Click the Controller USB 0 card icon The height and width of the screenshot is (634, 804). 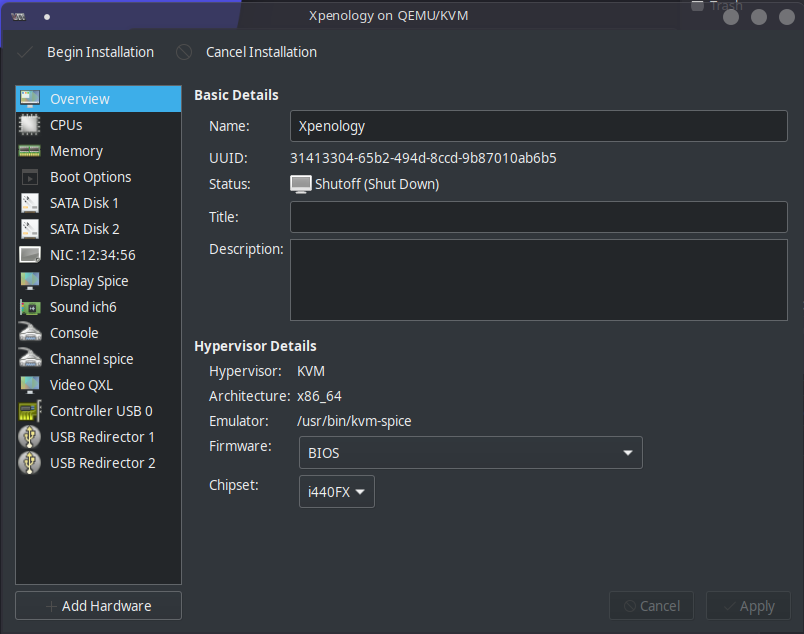30,411
